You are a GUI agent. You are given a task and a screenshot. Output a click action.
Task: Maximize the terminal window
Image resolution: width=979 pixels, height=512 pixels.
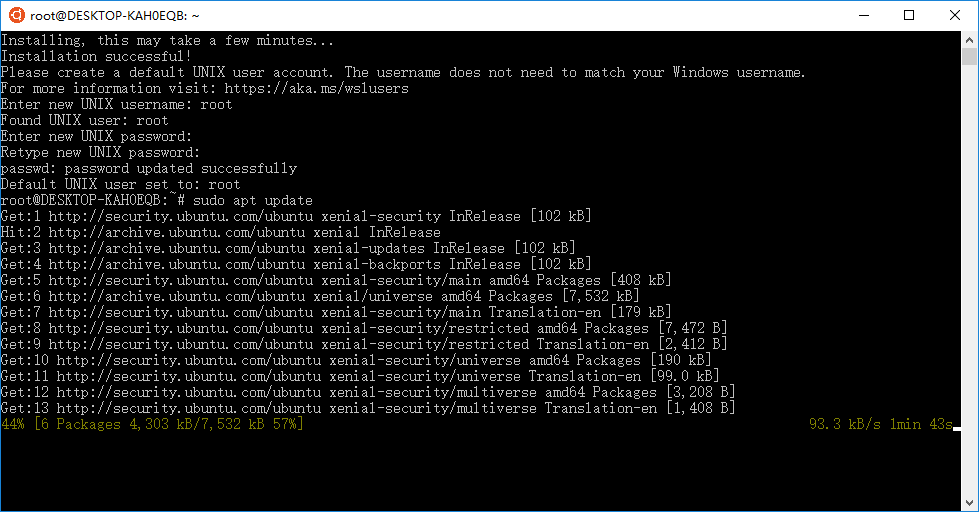[x=908, y=15]
